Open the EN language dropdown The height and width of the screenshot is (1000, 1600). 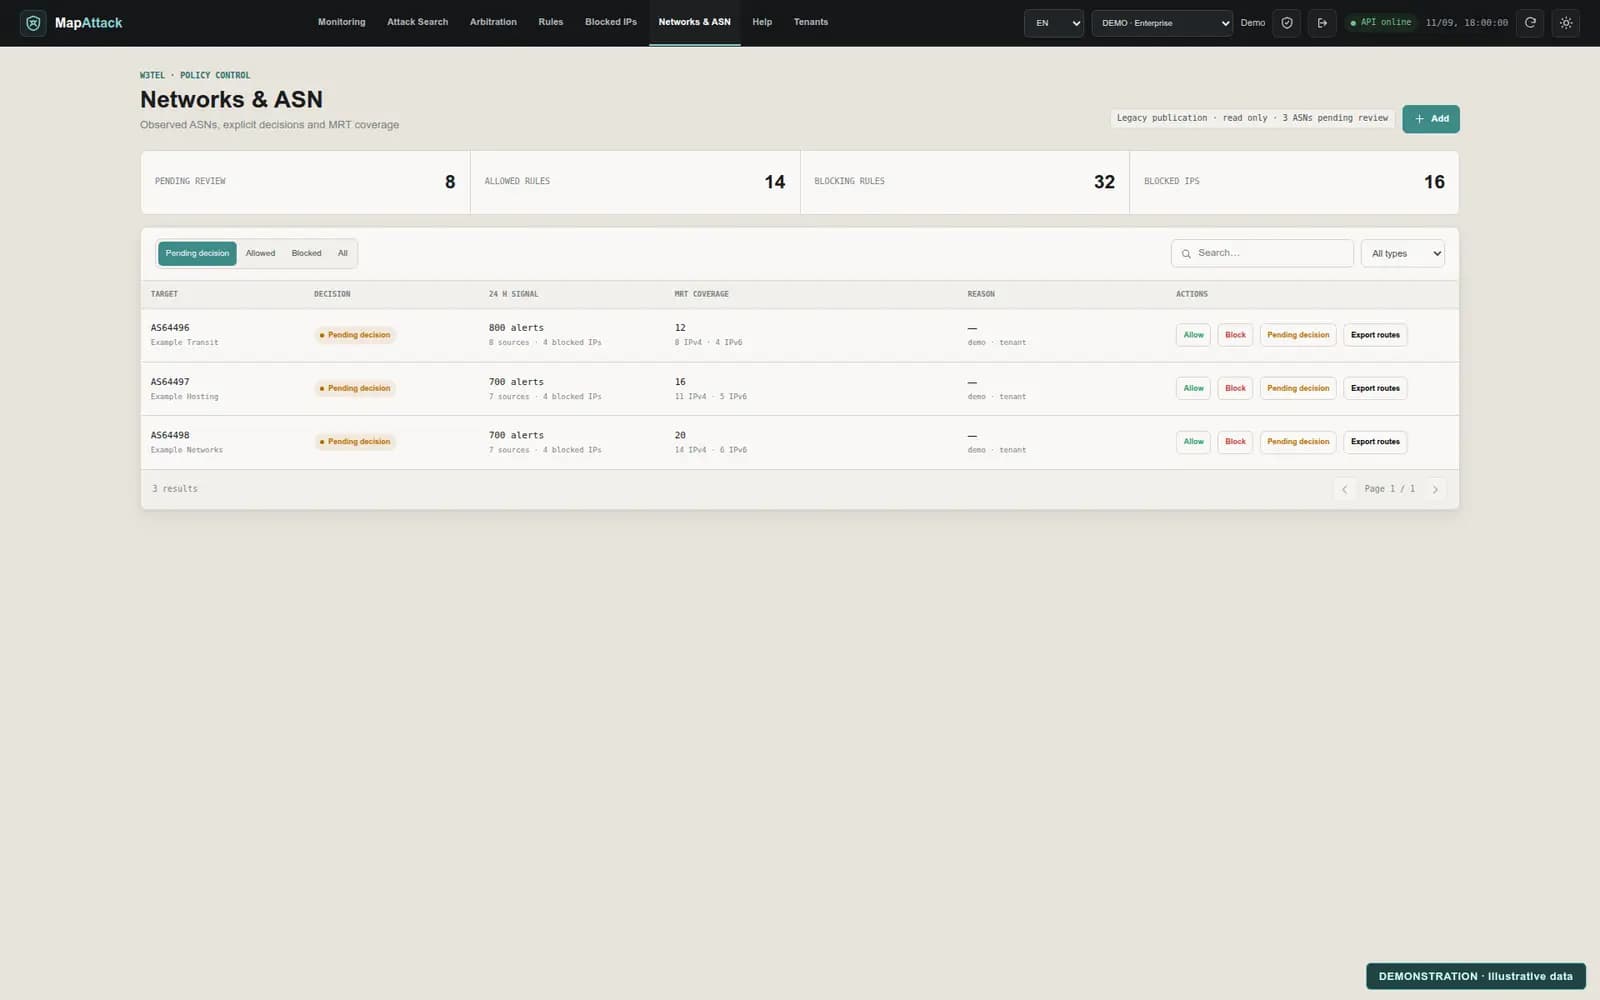1054,23
